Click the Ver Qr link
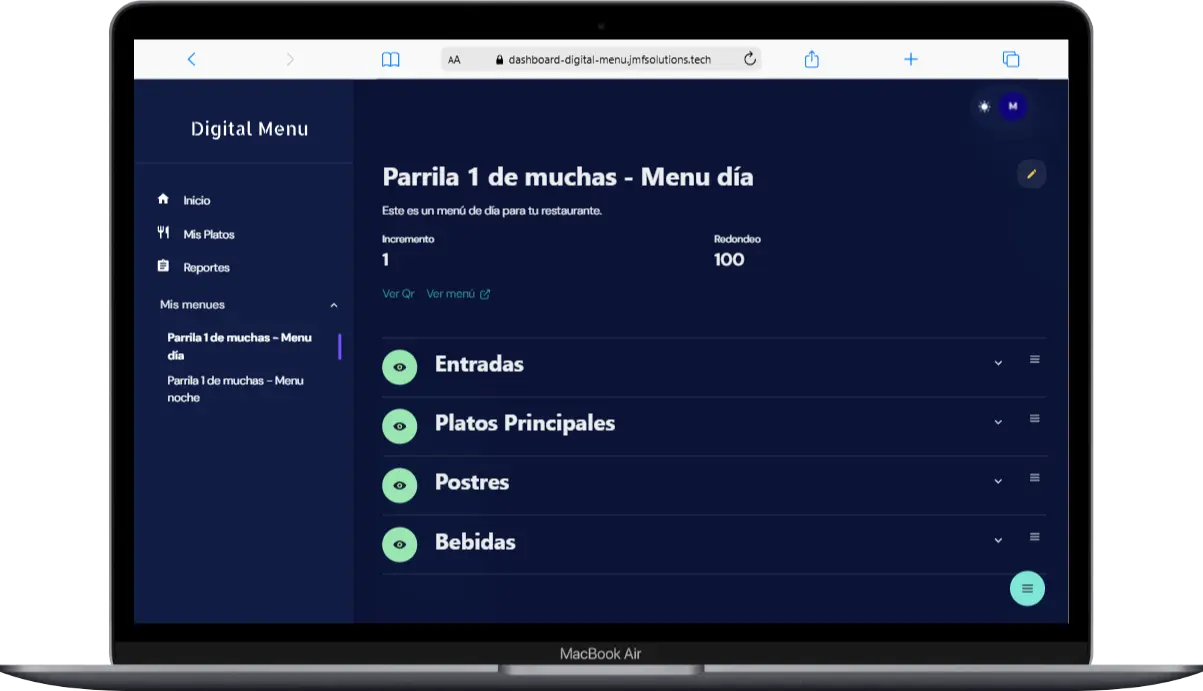The image size is (1203, 691). (x=398, y=294)
